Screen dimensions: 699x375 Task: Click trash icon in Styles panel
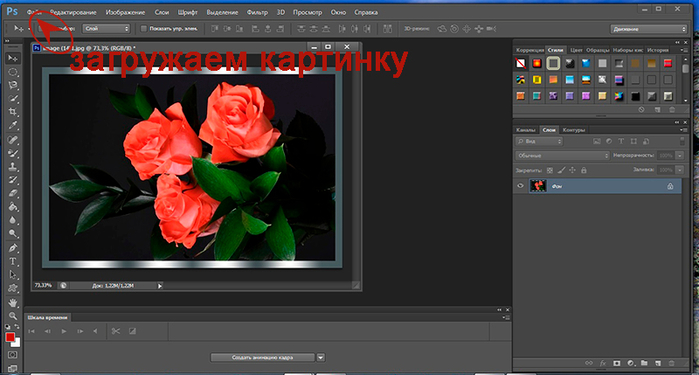click(672, 110)
